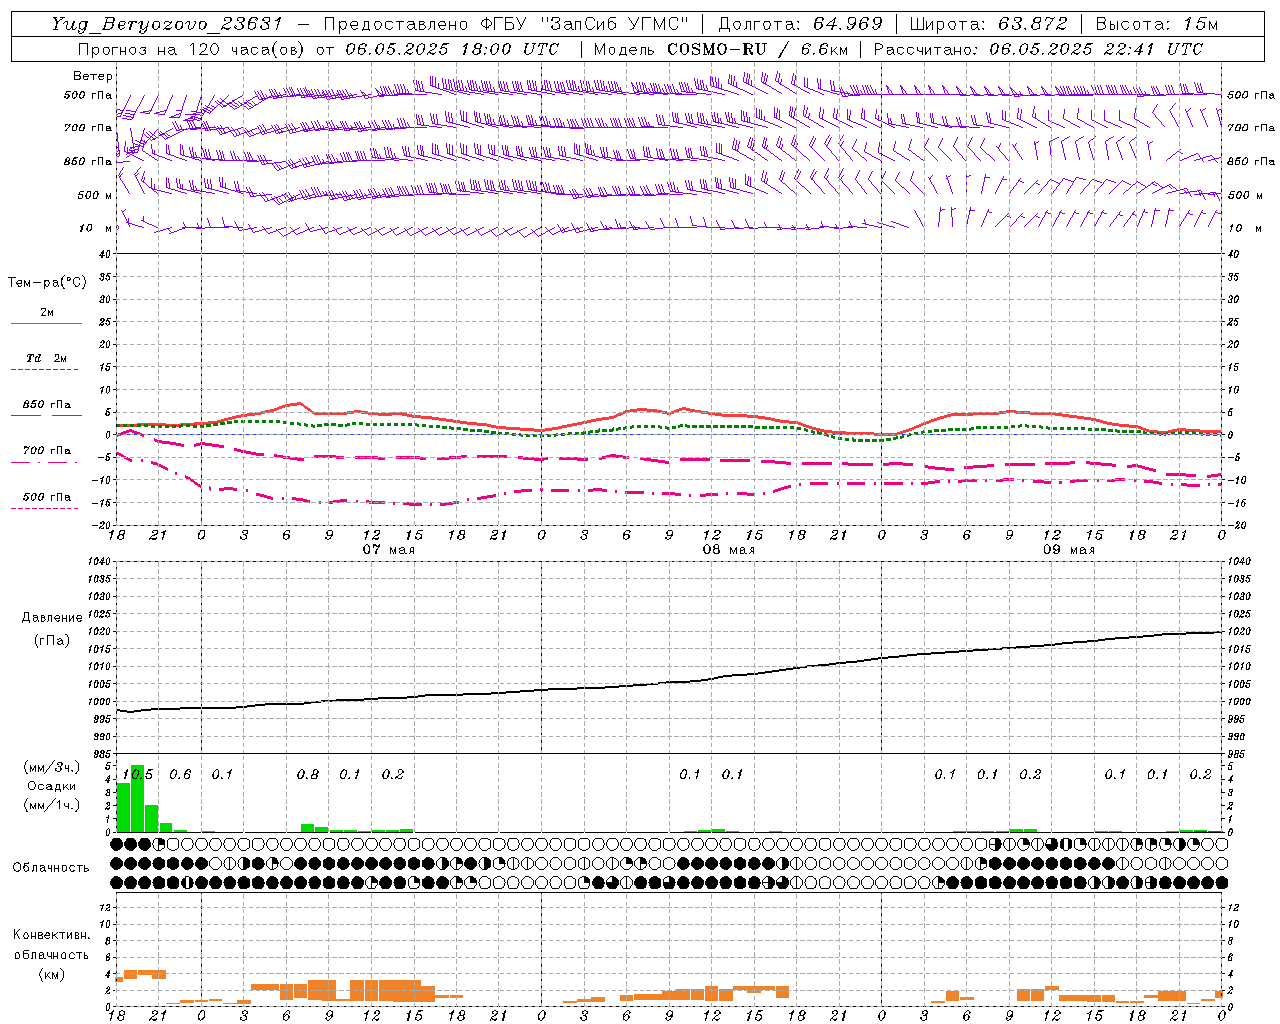Click the 'Облачность' cloudiness label

pos(51,867)
